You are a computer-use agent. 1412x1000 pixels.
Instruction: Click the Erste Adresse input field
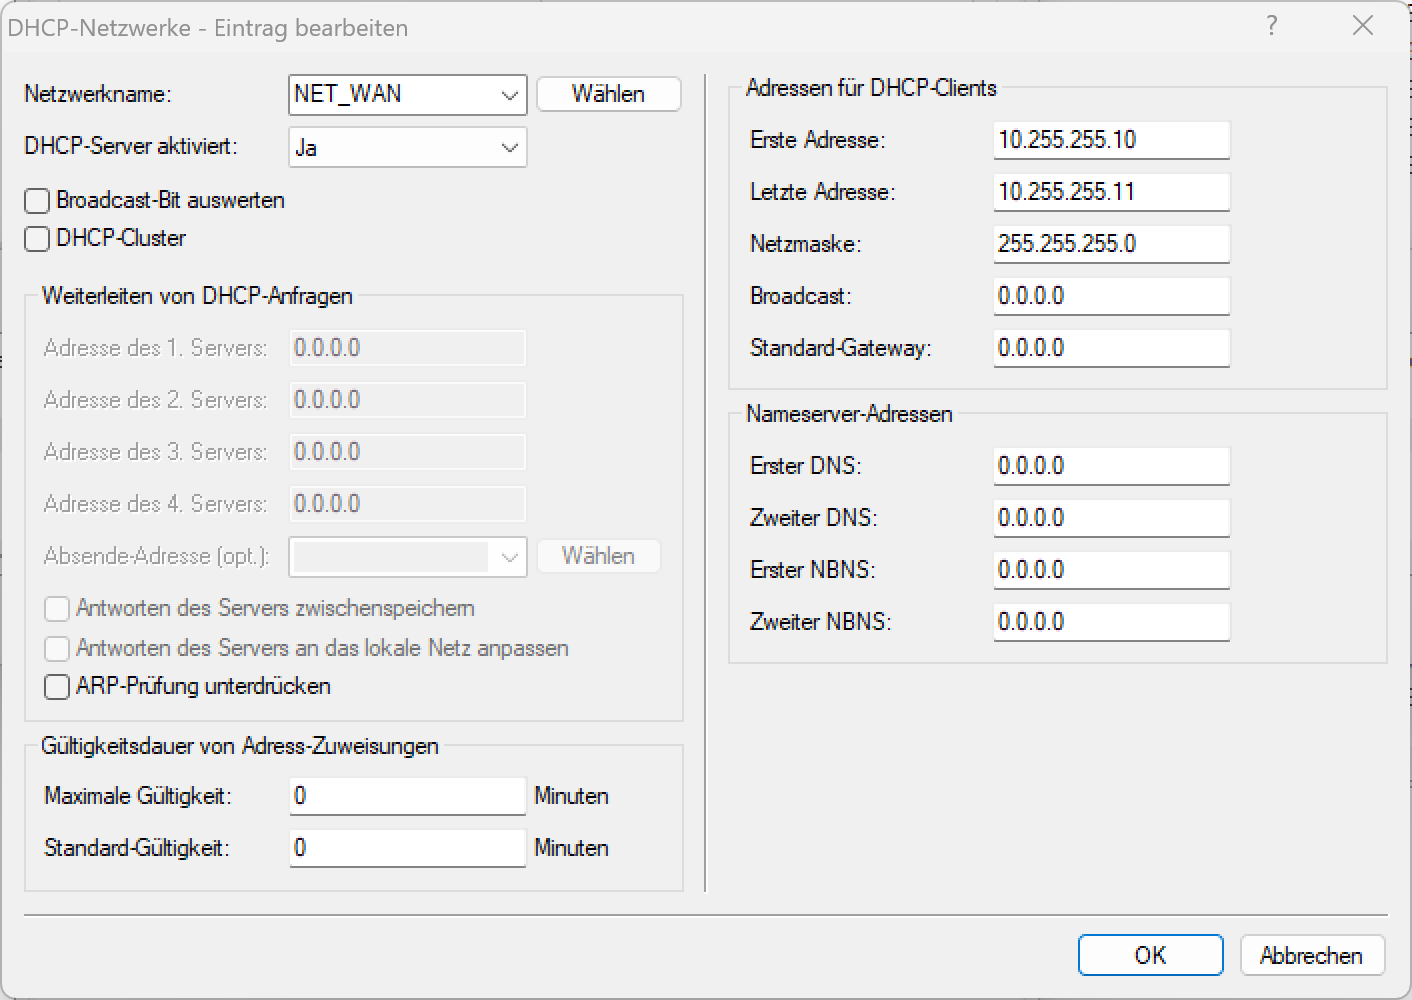[x=1110, y=140]
